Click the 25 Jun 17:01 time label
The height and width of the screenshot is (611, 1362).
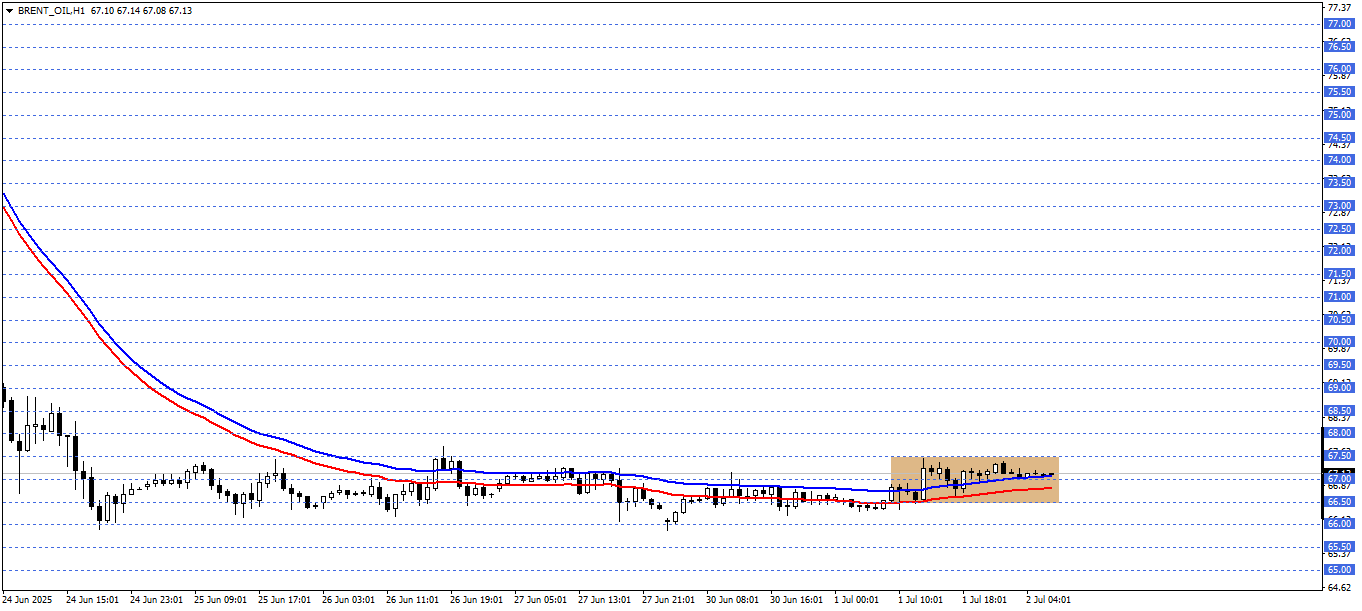pyautogui.click(x=285, y=600)
